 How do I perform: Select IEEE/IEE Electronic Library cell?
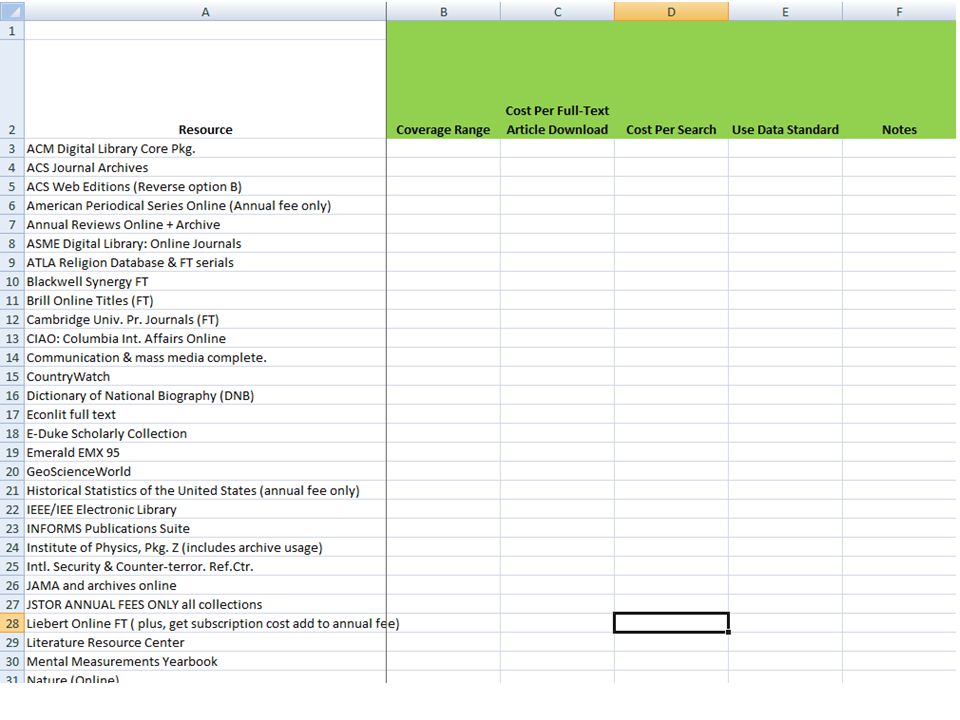click(x=205, y=509)
